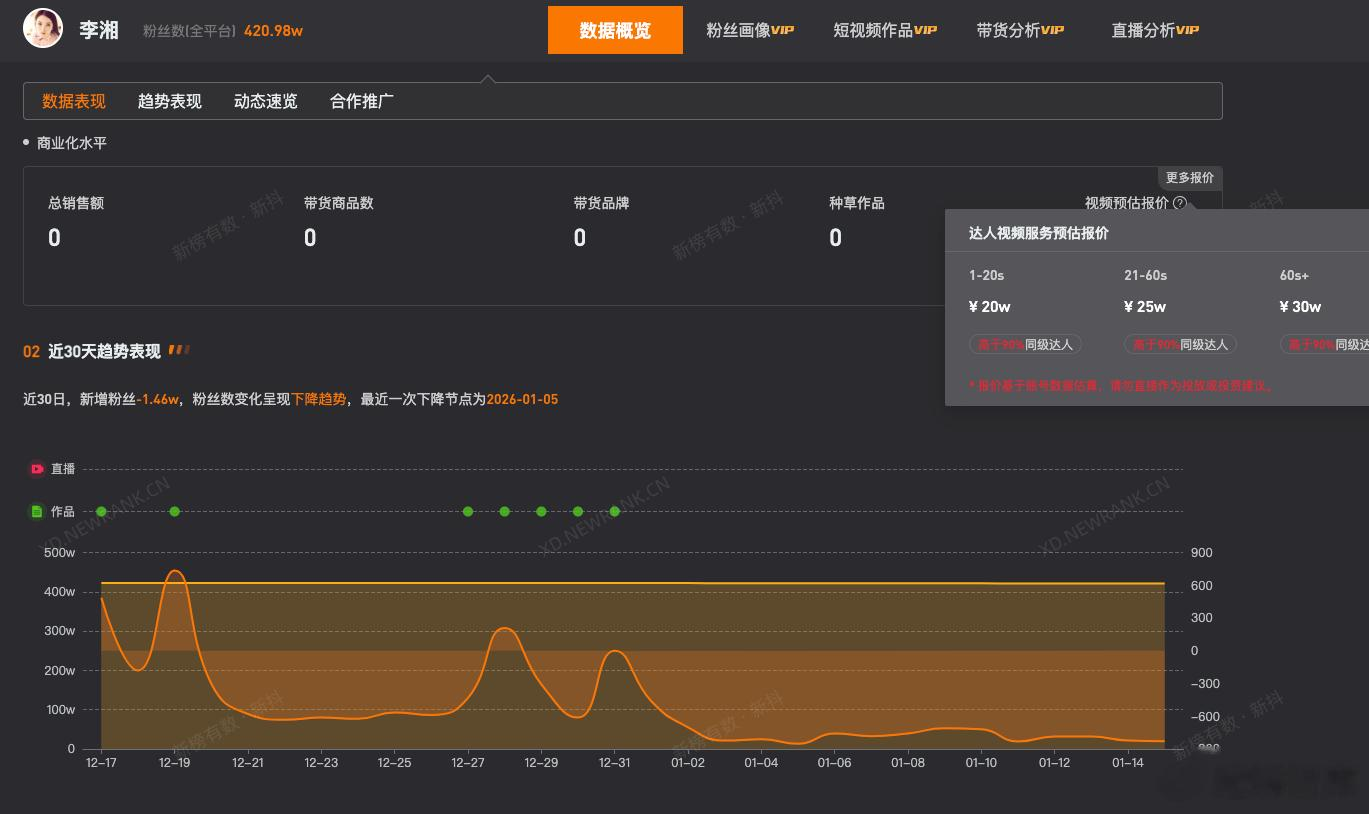Switch to 短视频作品 VIP tab
Viewport: 1369px width, 814px height.
point(885,30)
